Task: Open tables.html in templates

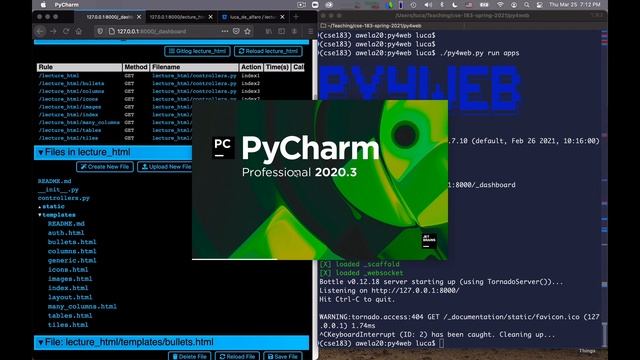Action: [70, 316]
